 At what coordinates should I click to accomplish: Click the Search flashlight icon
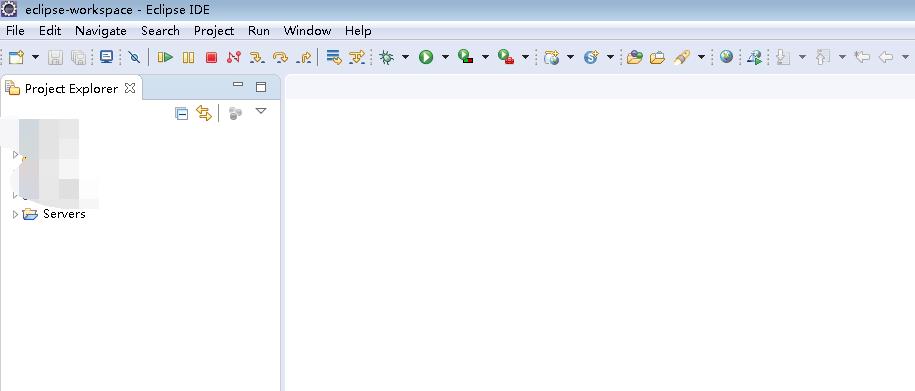pyautogui.click(x=682, y=57)
